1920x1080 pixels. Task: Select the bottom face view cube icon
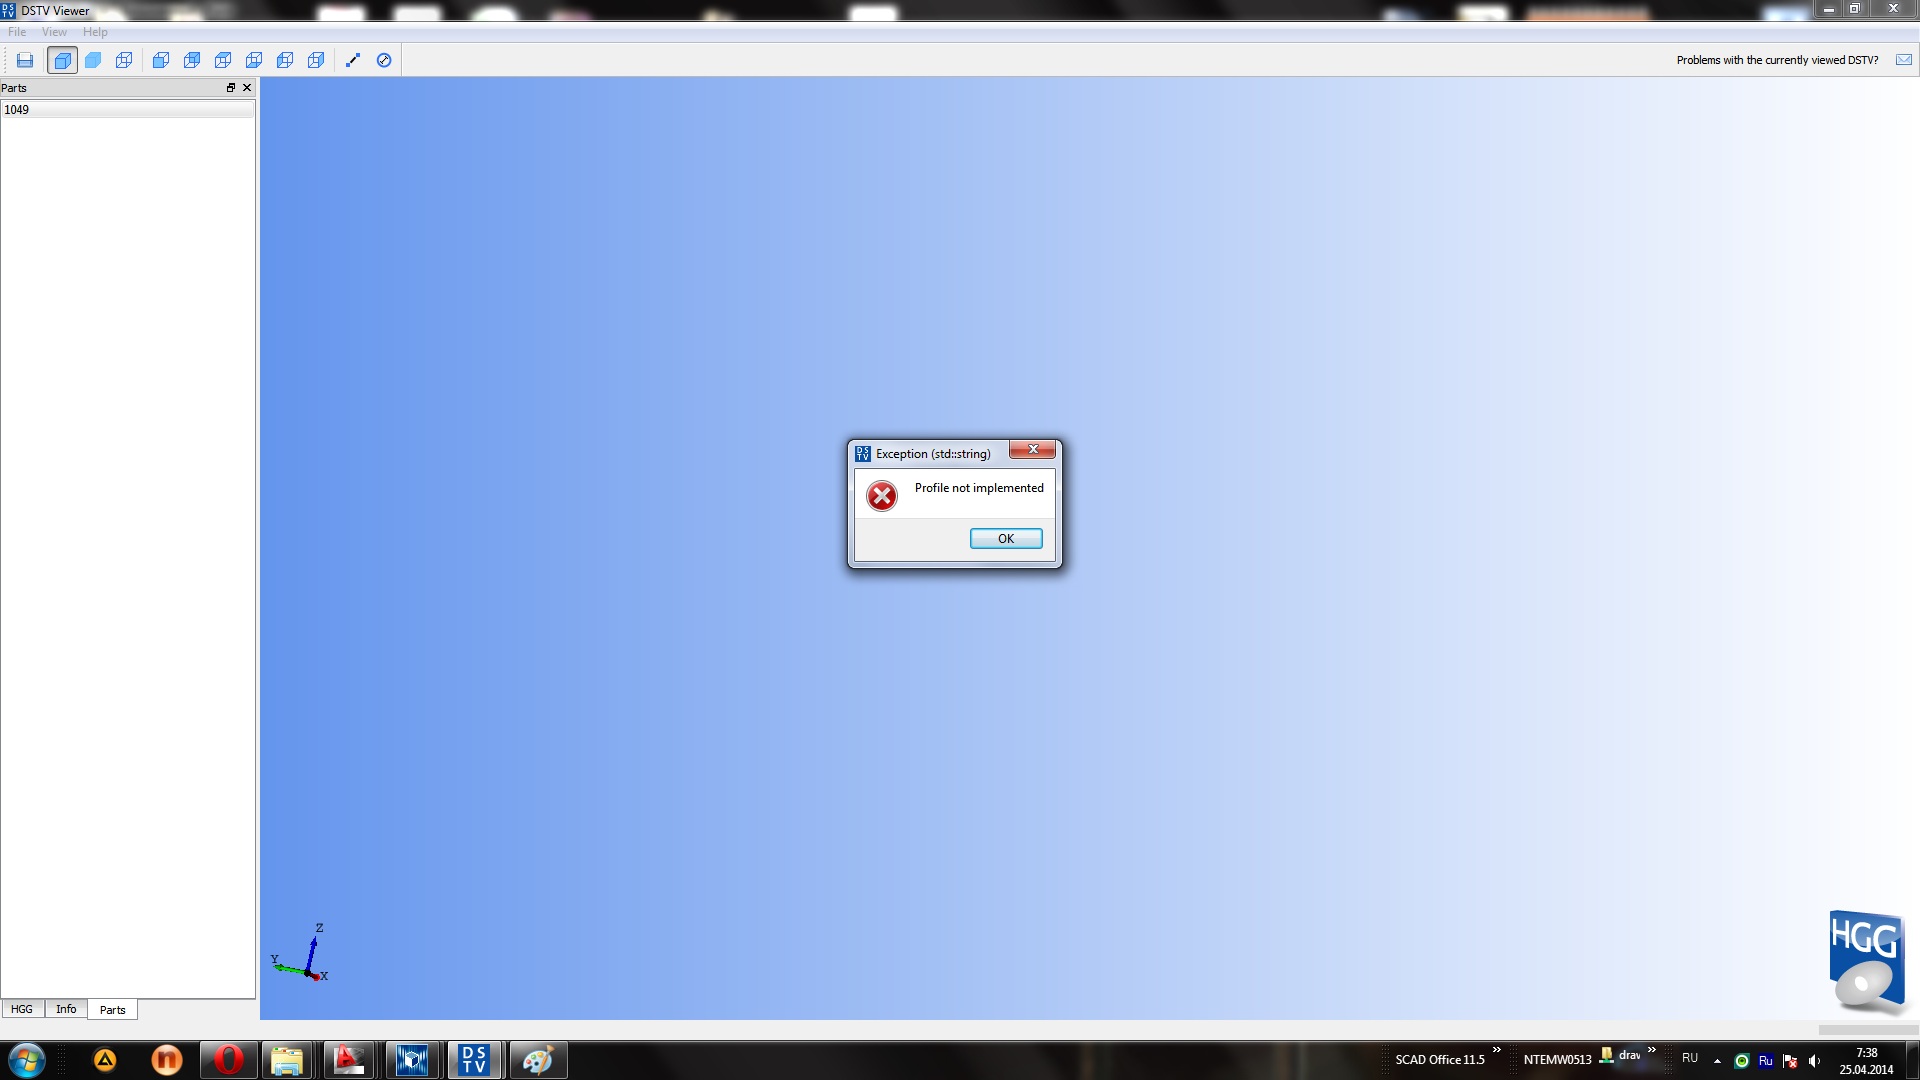click(254, 60)
